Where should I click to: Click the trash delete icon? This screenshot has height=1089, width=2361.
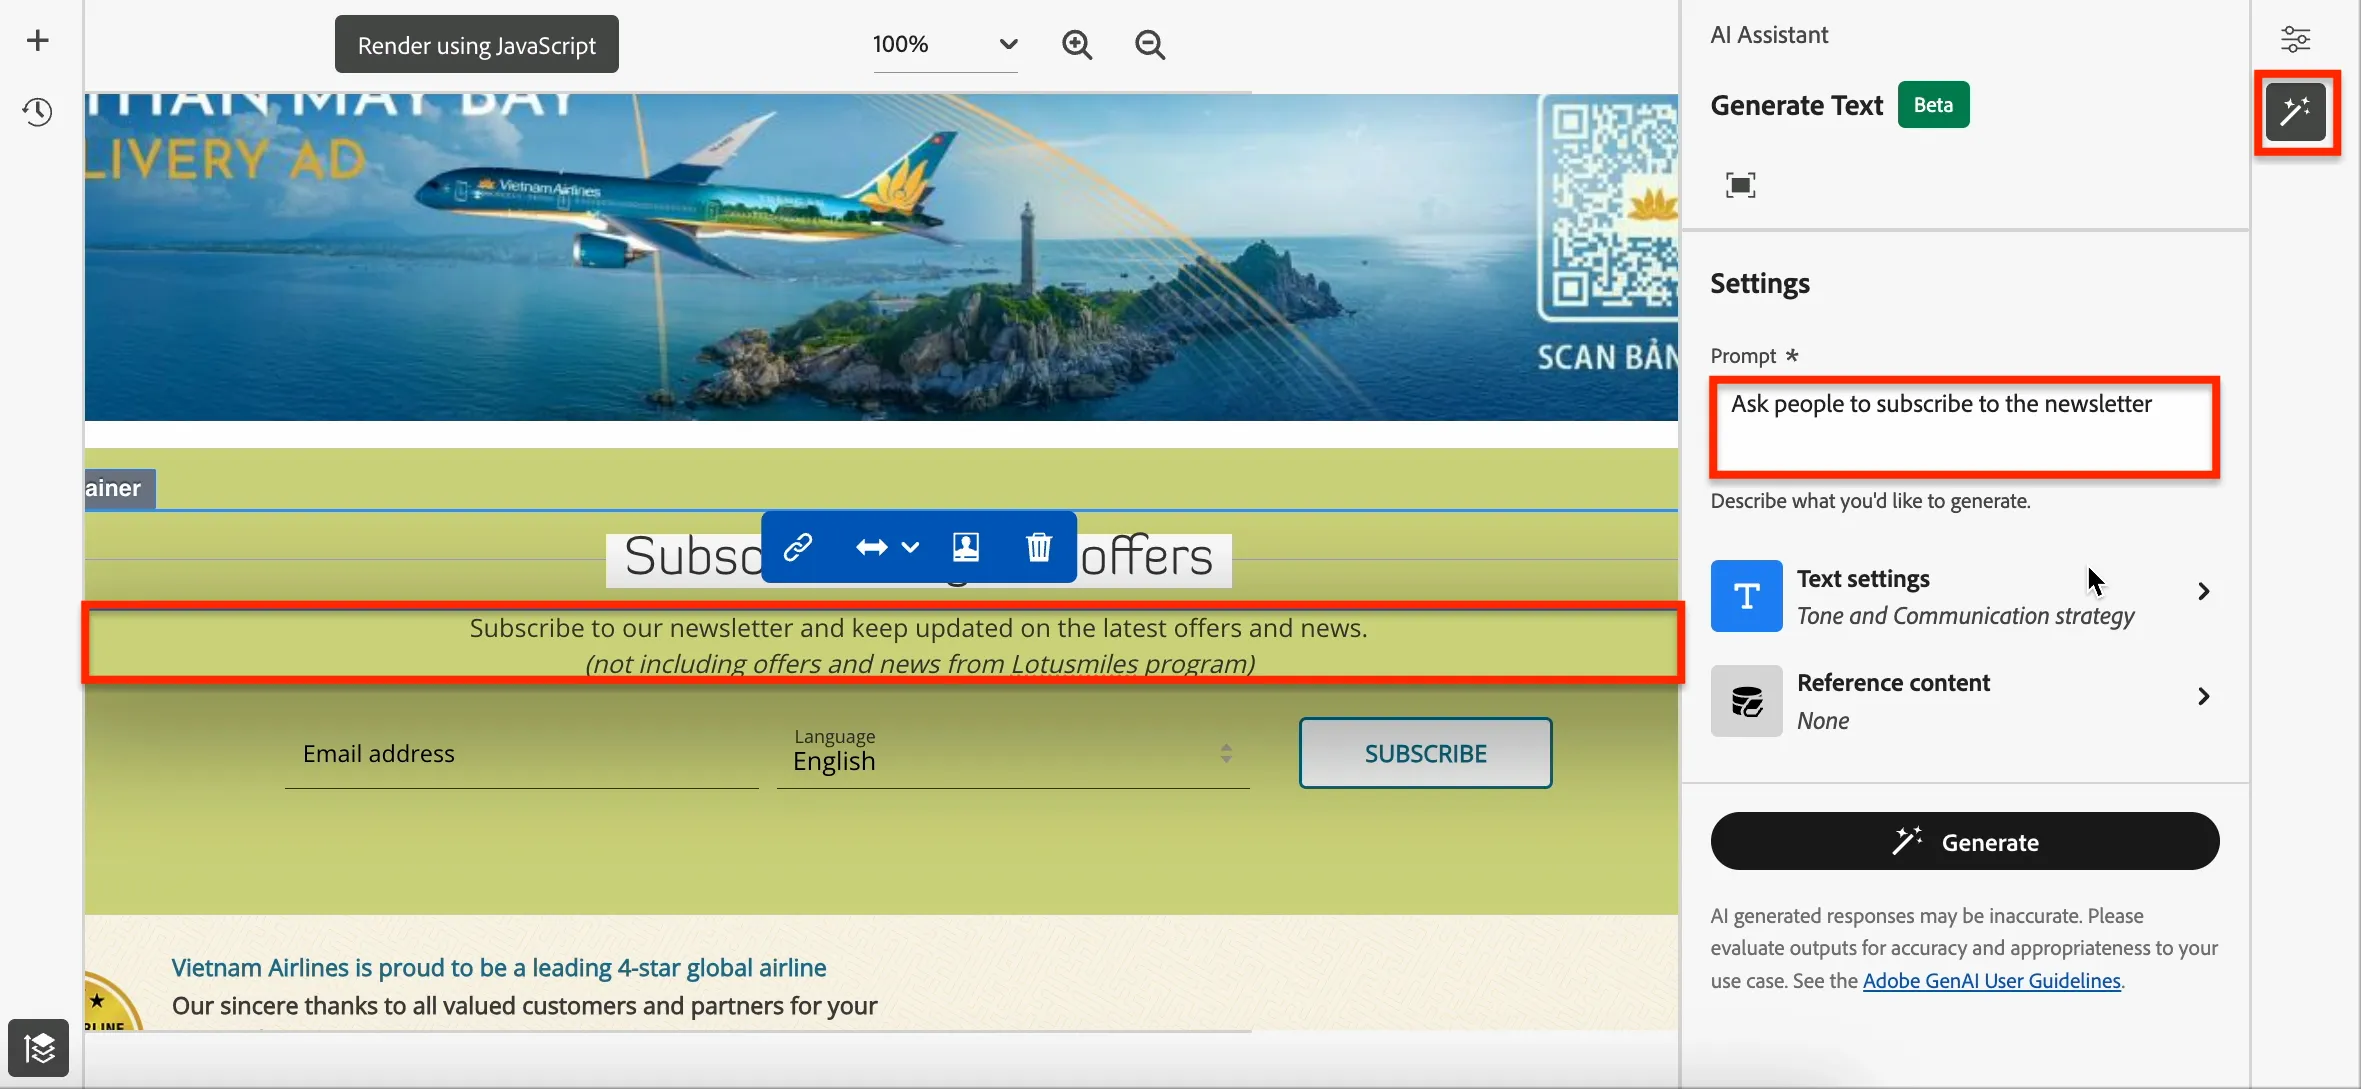click(x=1039, y=547)
